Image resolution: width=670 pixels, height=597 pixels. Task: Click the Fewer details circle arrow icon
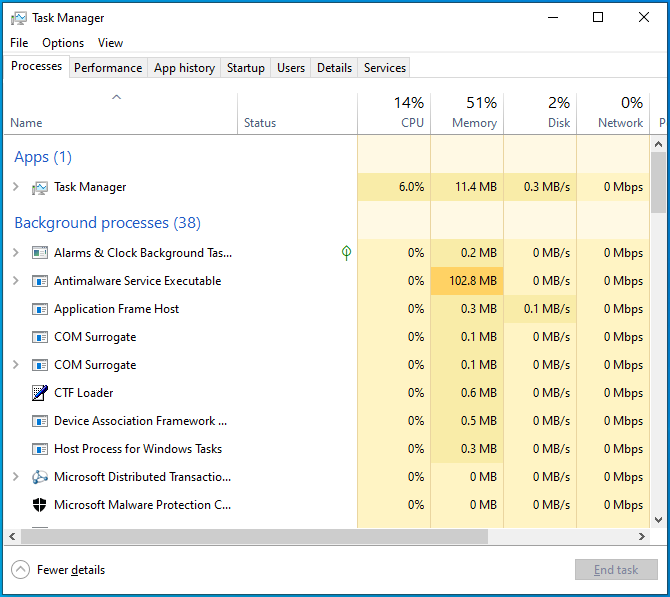point(21,570)
